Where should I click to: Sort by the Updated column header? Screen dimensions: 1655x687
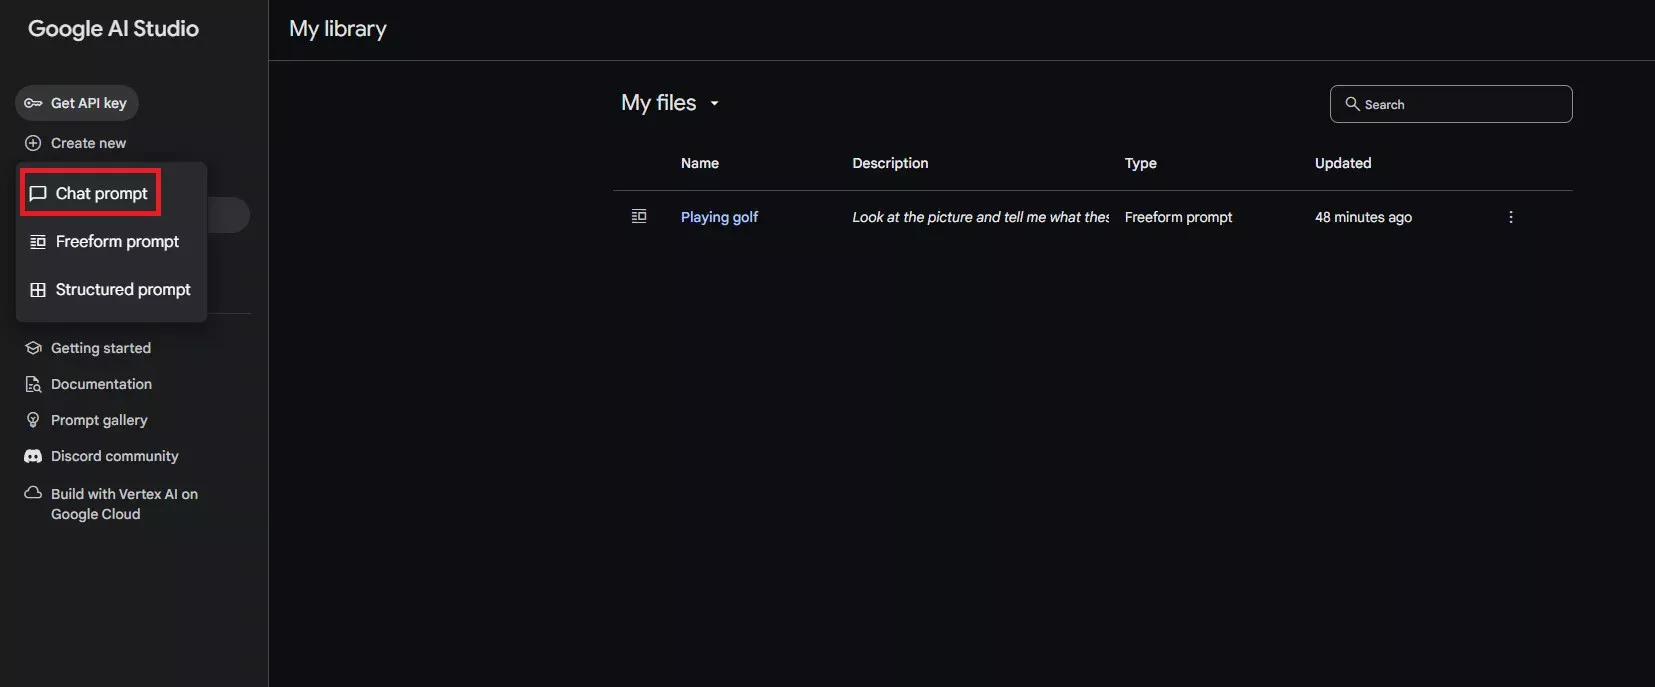click(1342, 163)
